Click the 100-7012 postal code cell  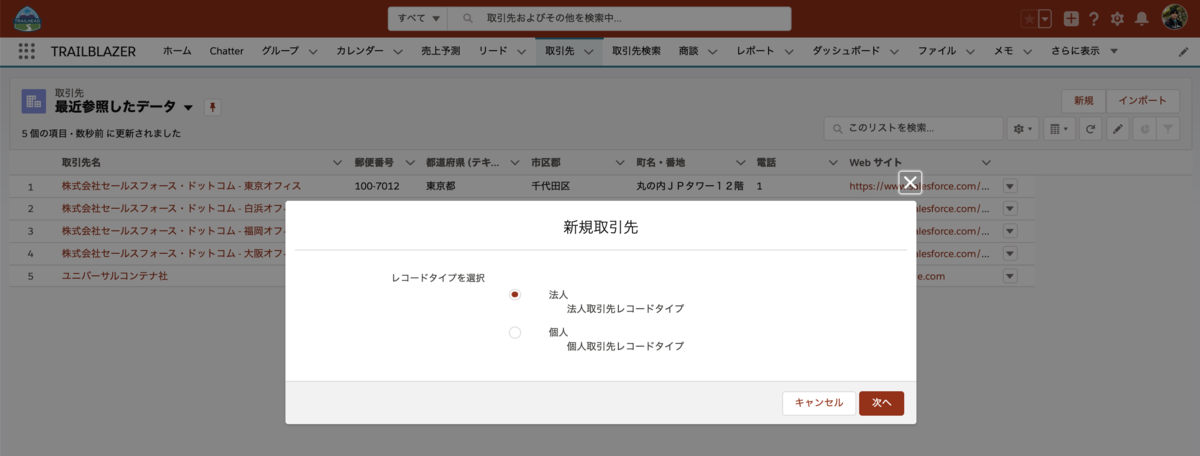click(378, 186)
